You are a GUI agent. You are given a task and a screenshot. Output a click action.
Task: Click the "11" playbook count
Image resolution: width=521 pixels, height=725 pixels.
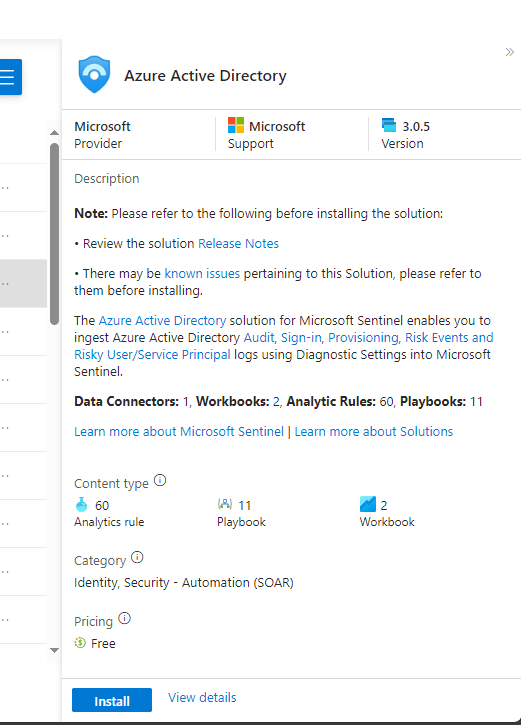pyautogui.click(x=245, y=505)
